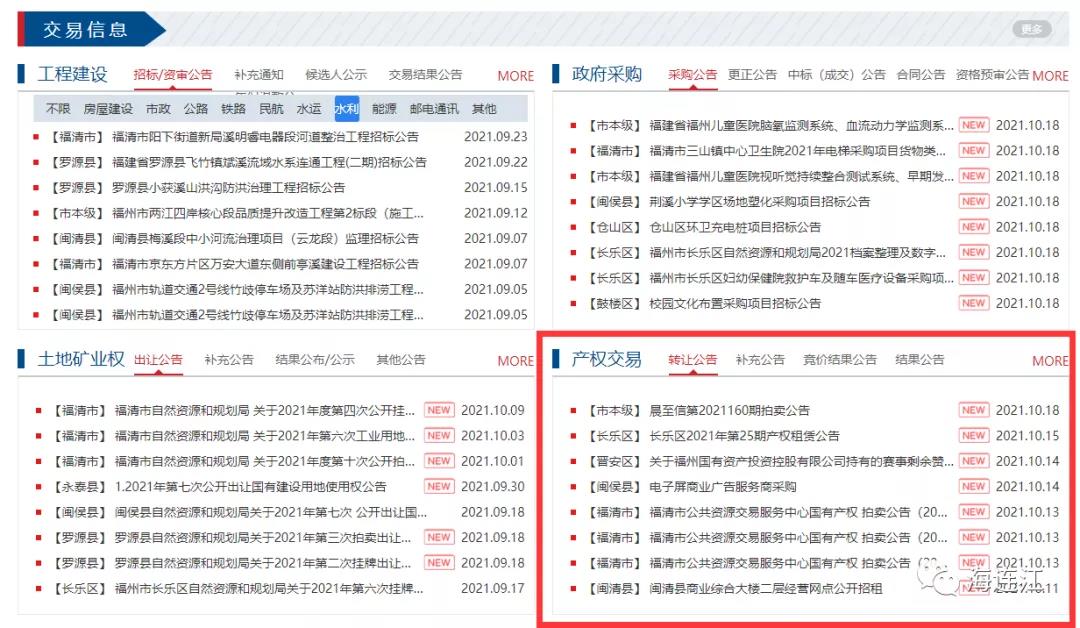The height and width of the screenshot is (628, 1080).
Task: Switch to 补充通知 tab under 工程建设
Action: tap(259, 74)
